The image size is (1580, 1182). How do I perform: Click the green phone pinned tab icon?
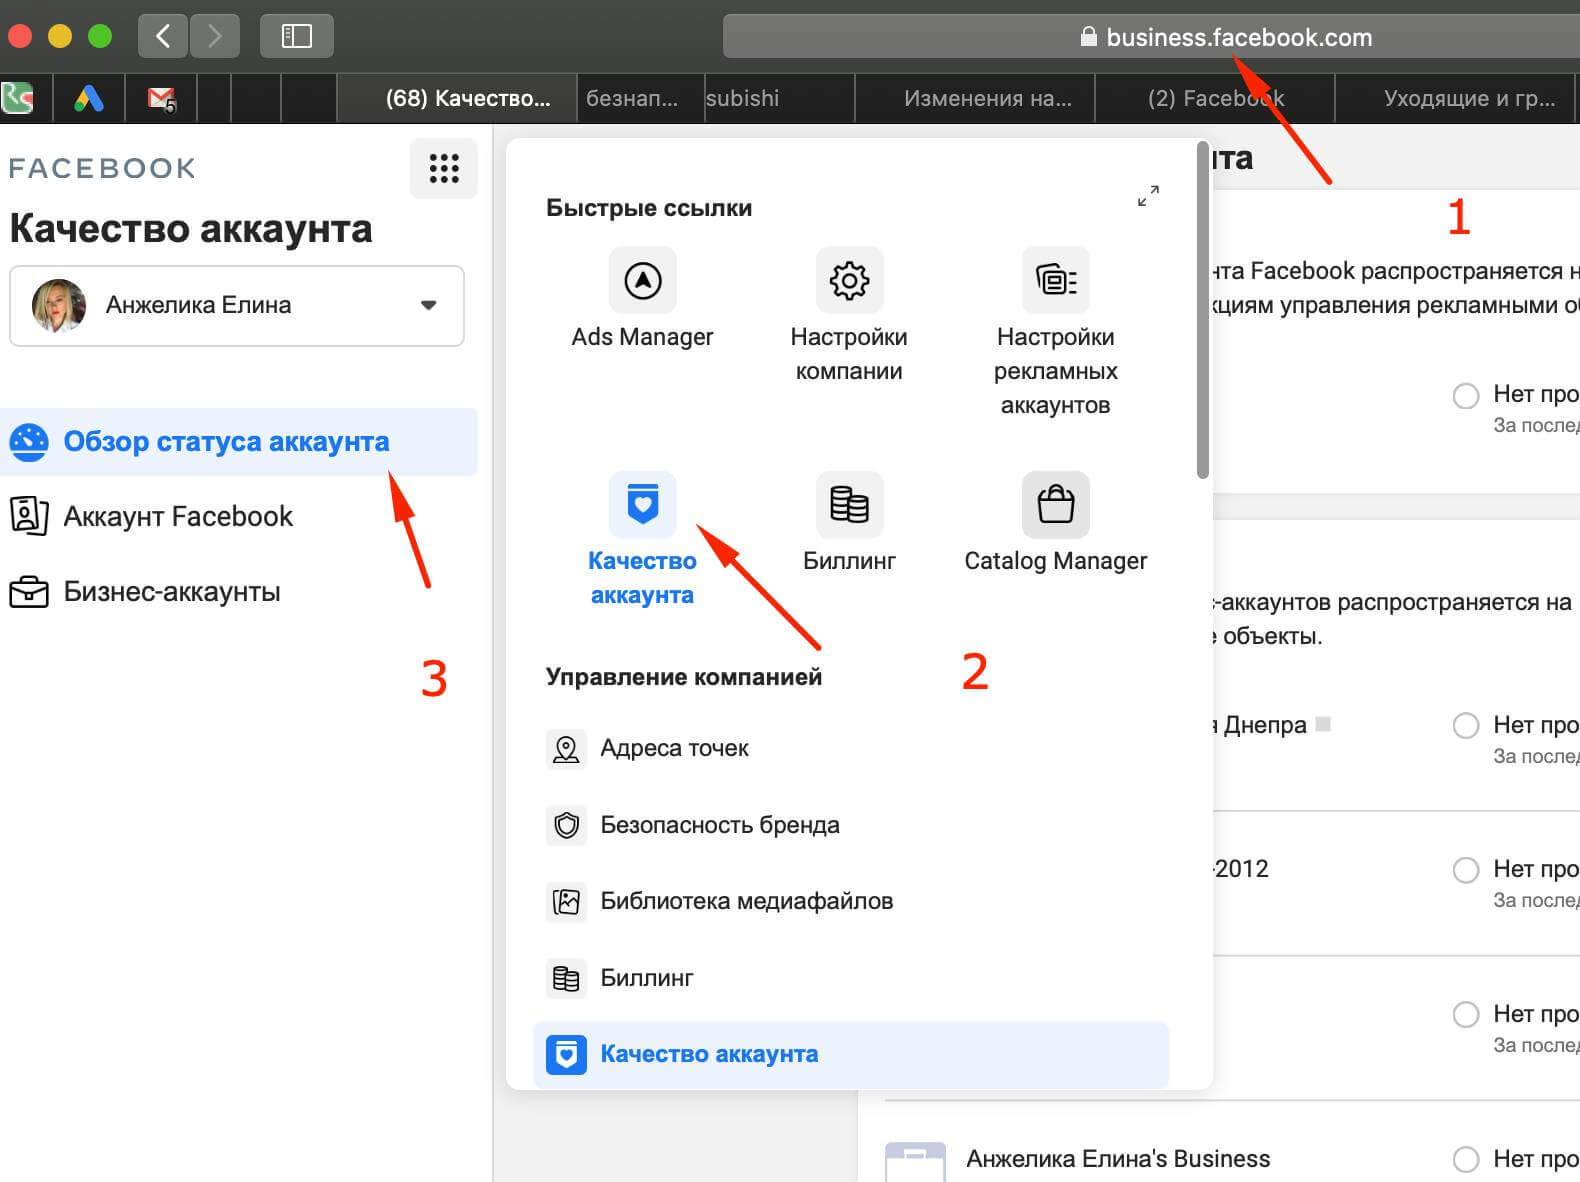17,98
